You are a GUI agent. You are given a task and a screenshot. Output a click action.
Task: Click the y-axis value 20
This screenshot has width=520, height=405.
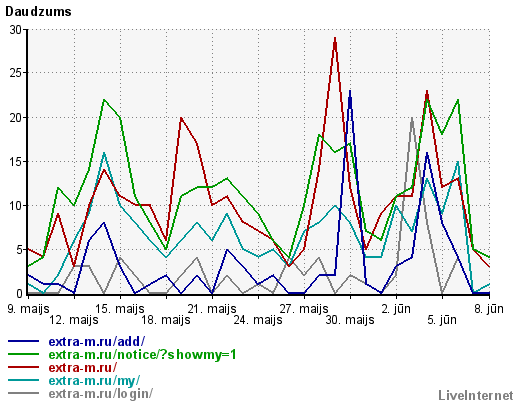click(x=16, y=118)
